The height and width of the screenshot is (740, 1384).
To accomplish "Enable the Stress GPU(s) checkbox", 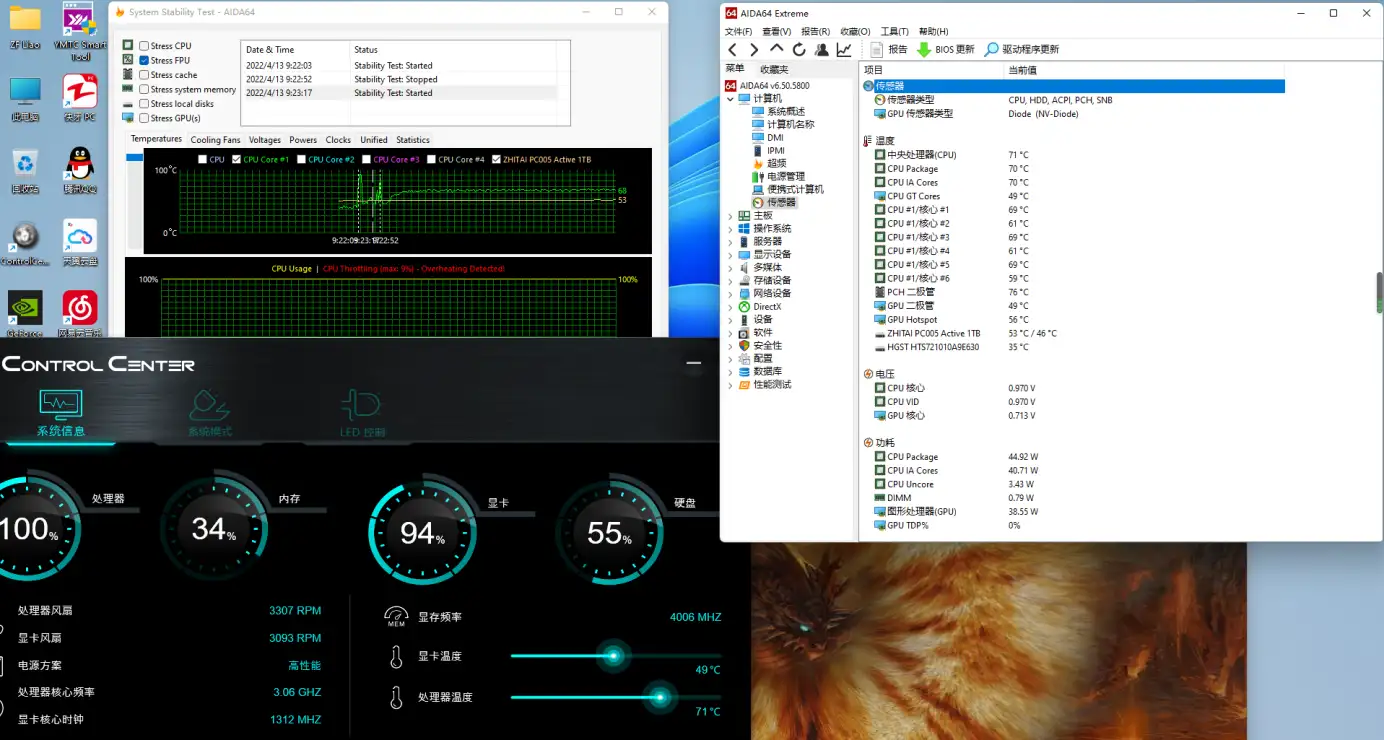I will [144, 118].
